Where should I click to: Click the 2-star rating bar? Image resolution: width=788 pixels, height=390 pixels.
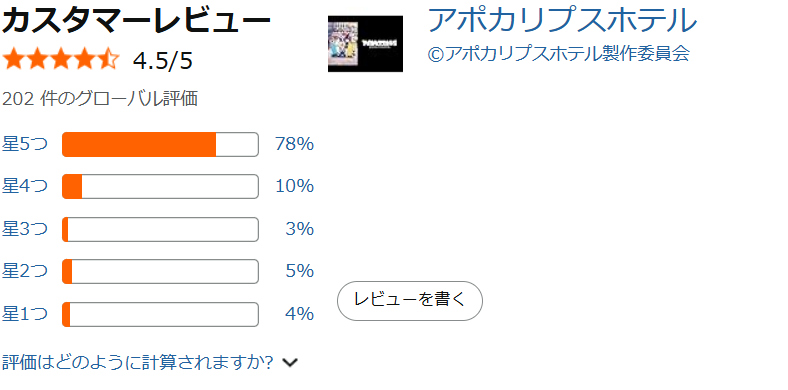tap(160, 271)
